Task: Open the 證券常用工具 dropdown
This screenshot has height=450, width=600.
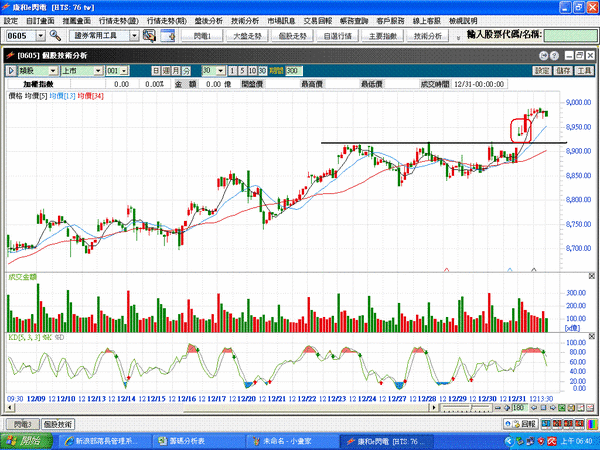Action: 134,36
